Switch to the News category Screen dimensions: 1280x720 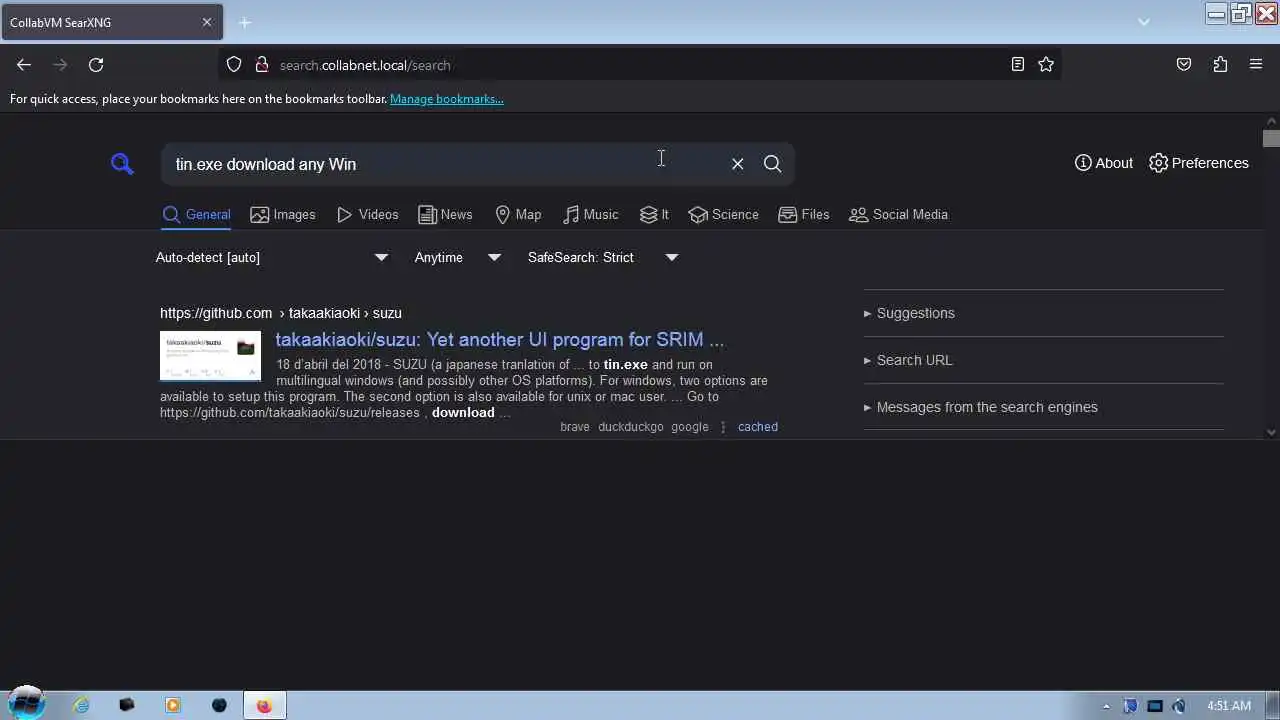[x=445, y=214]
